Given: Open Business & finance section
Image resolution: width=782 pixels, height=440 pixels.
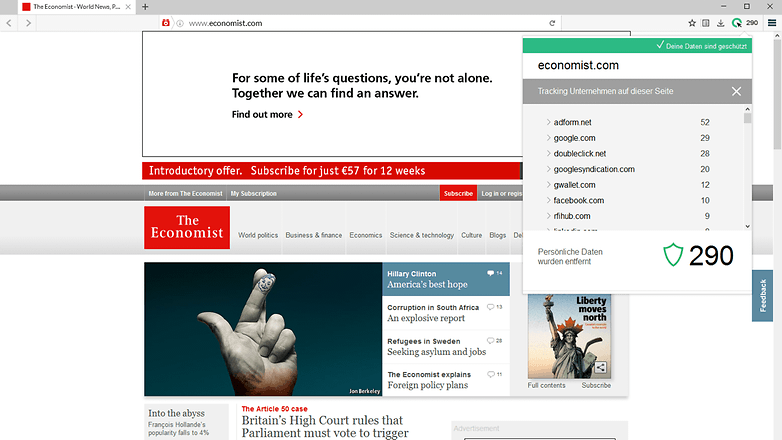Looking at the screenshot, I should [314, 235].
